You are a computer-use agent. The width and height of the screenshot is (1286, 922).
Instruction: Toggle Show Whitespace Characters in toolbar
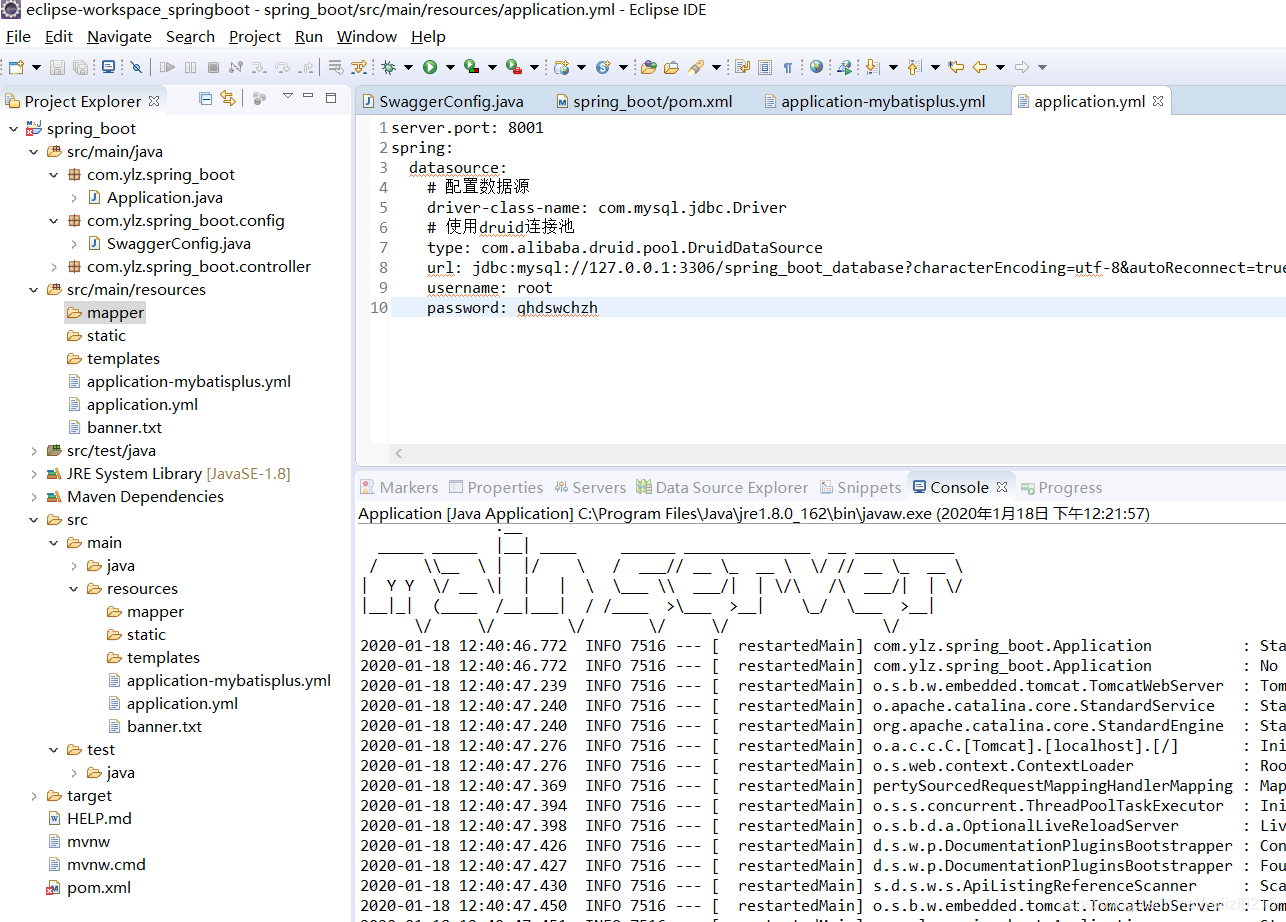tap(787, 66)
